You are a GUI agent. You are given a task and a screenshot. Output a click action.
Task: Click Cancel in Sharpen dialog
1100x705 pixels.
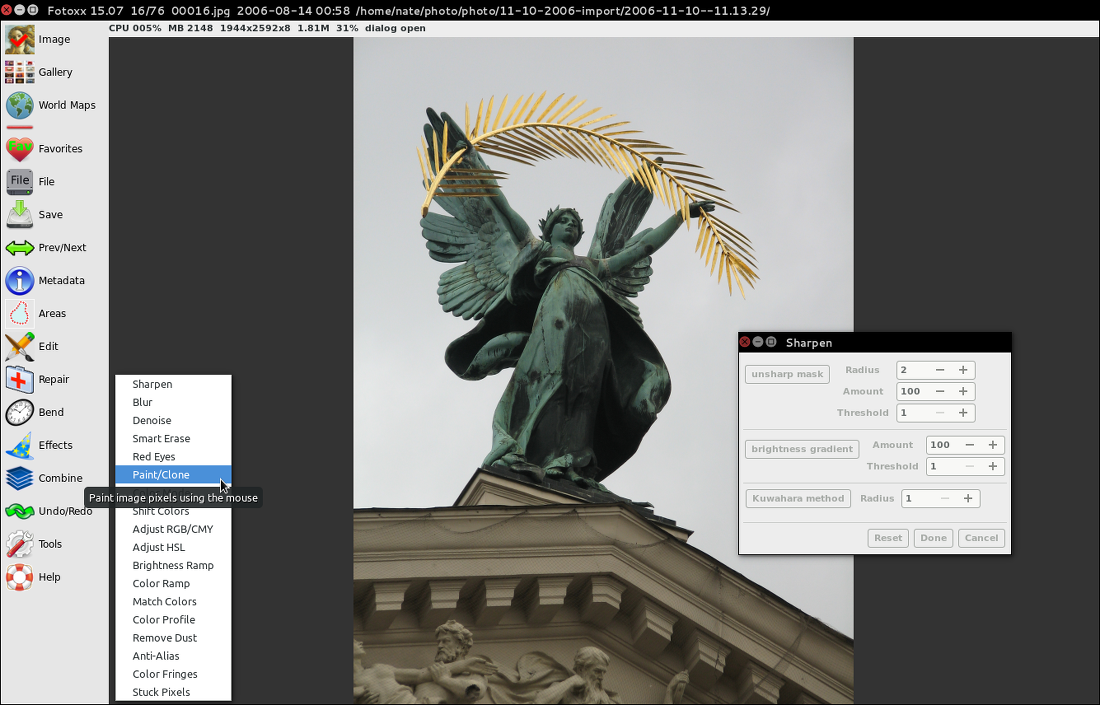coord(981,538)
